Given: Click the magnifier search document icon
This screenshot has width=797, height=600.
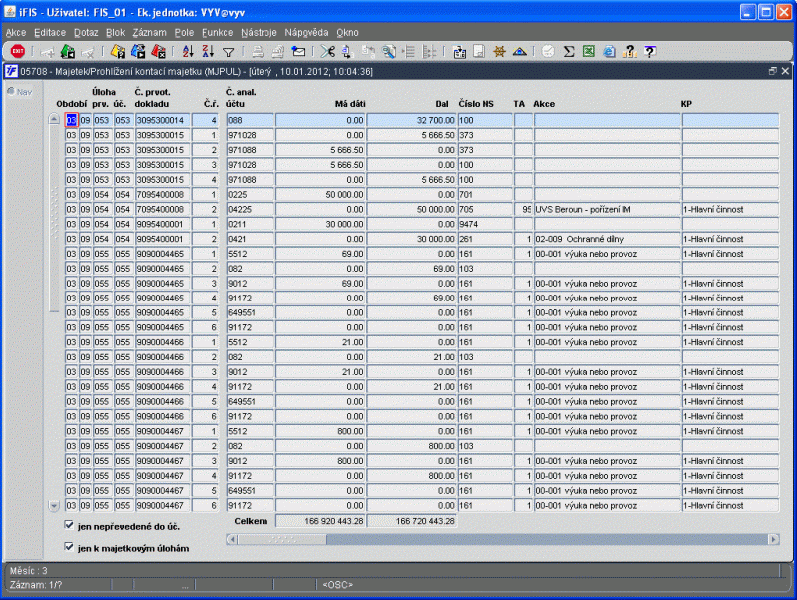Looking at the screenshot, I should point(389,51).
